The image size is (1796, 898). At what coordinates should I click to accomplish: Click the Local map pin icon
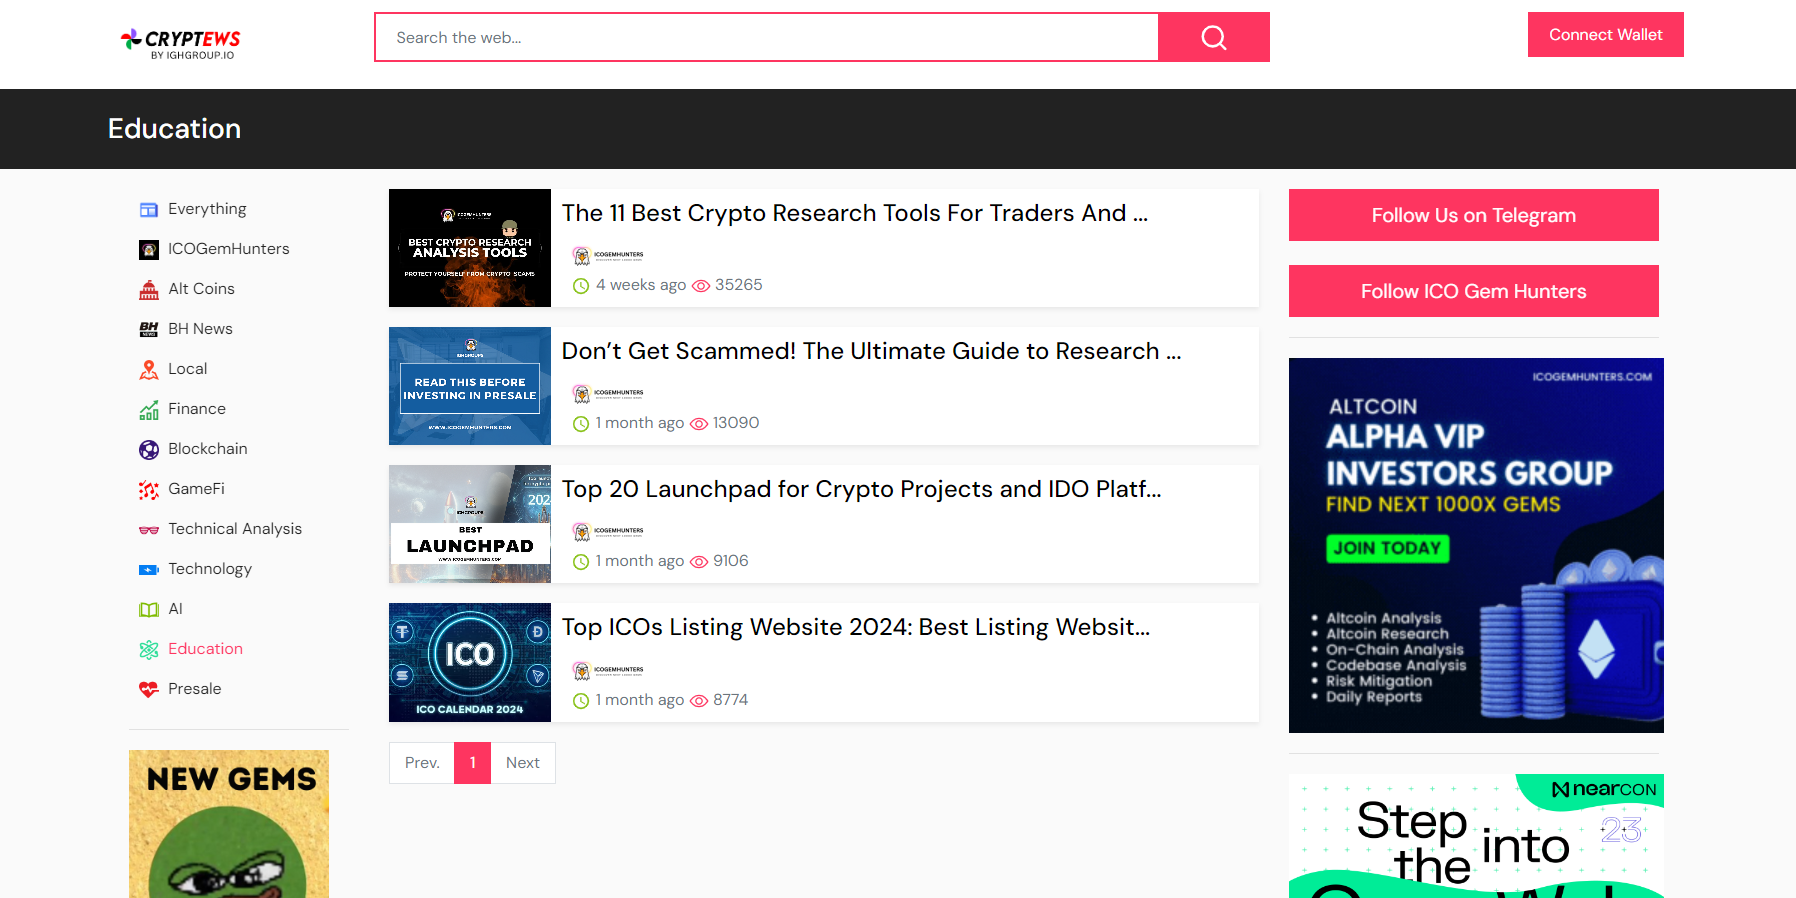pos(149,370)
